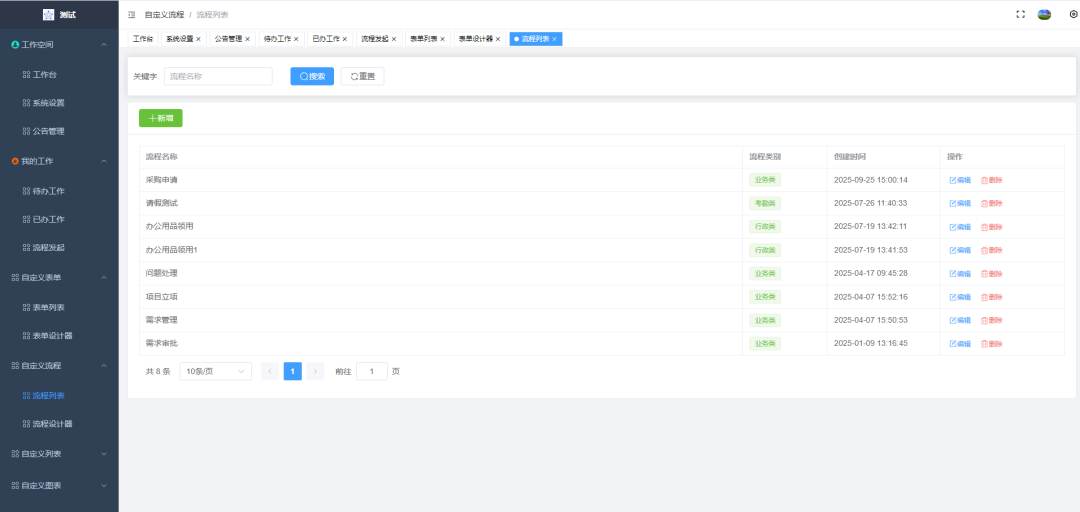Expand the 自定义图表 sidebar group

point(104,485)
